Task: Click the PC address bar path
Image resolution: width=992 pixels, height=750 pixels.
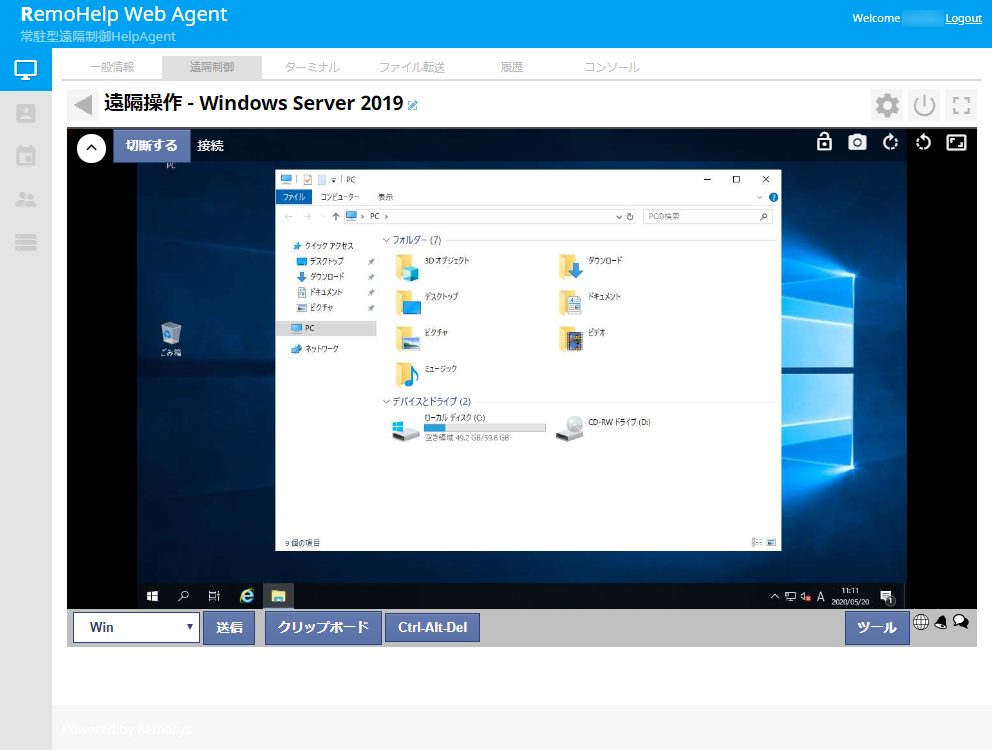Action: tap(375, 216)
